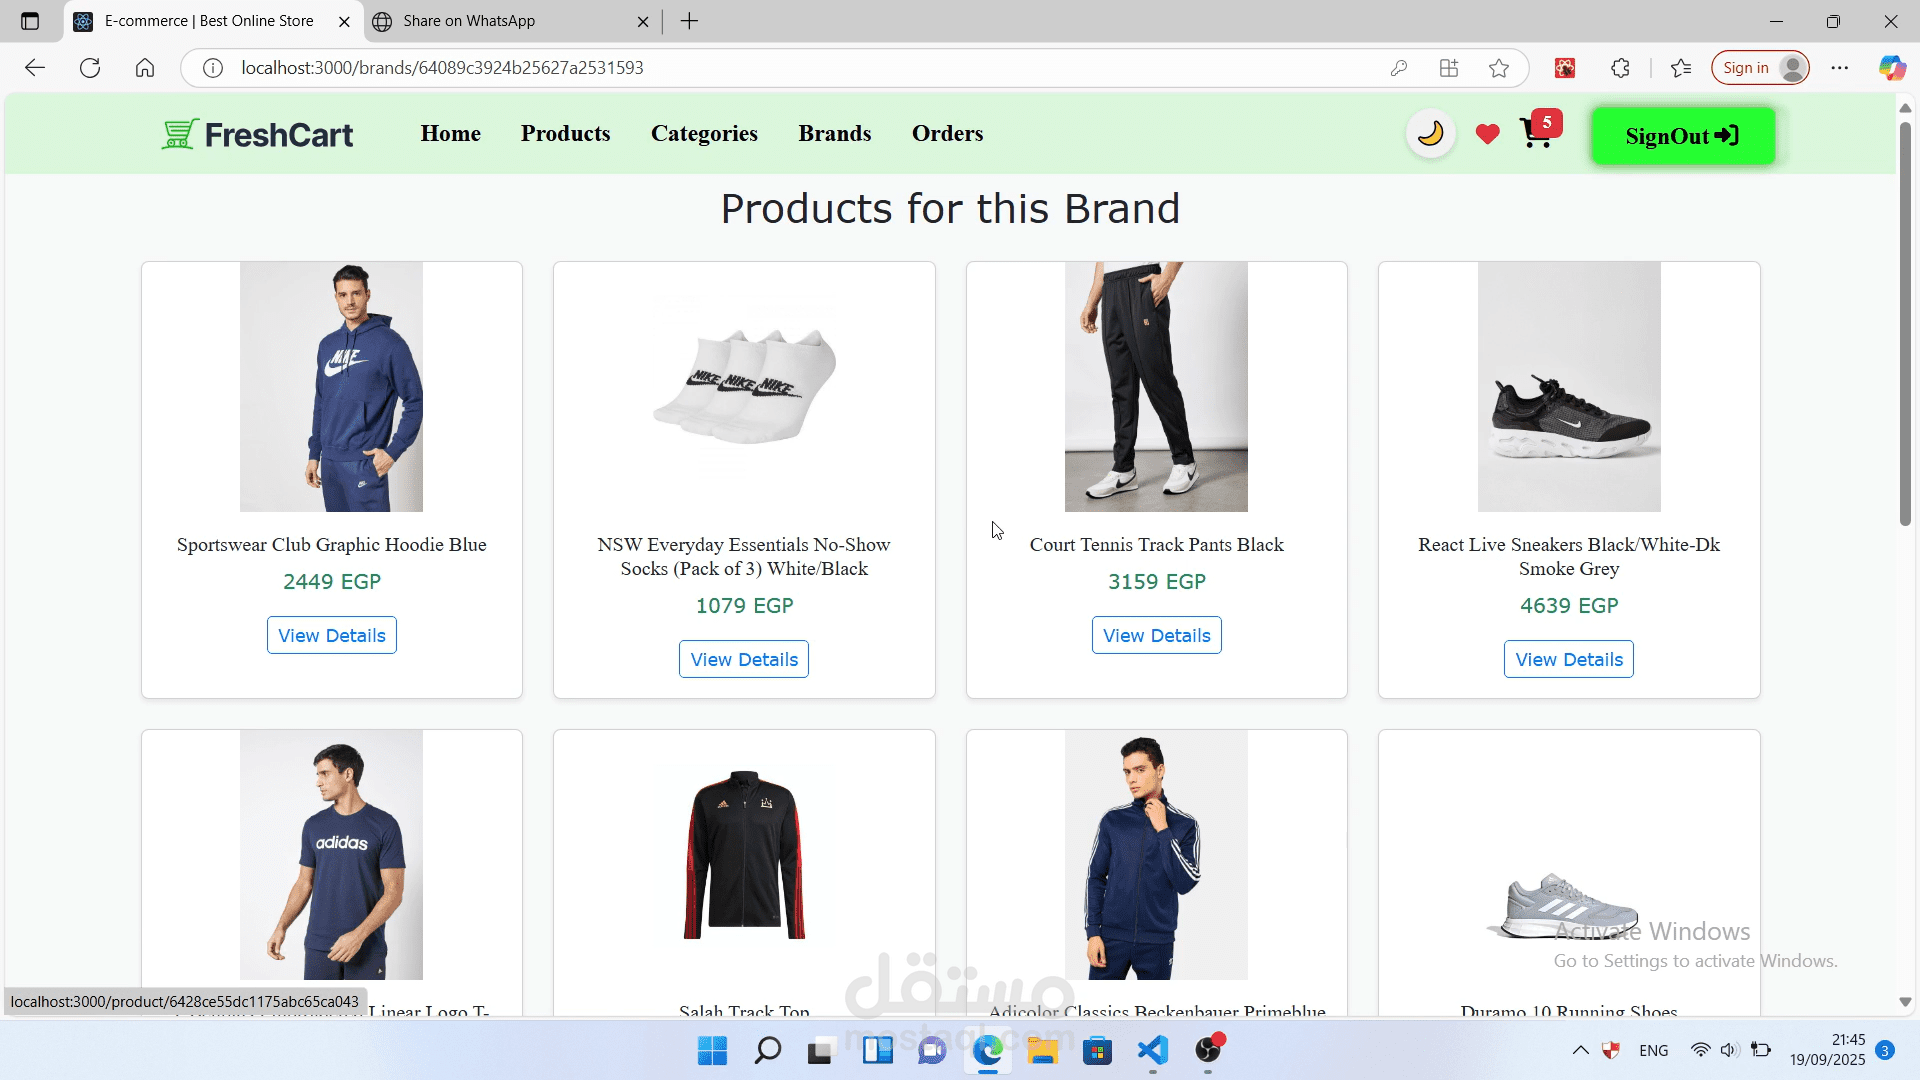The image size is (1920, 1080).
Task: Open Settings and more menu
Action: tap(1839, 68)
